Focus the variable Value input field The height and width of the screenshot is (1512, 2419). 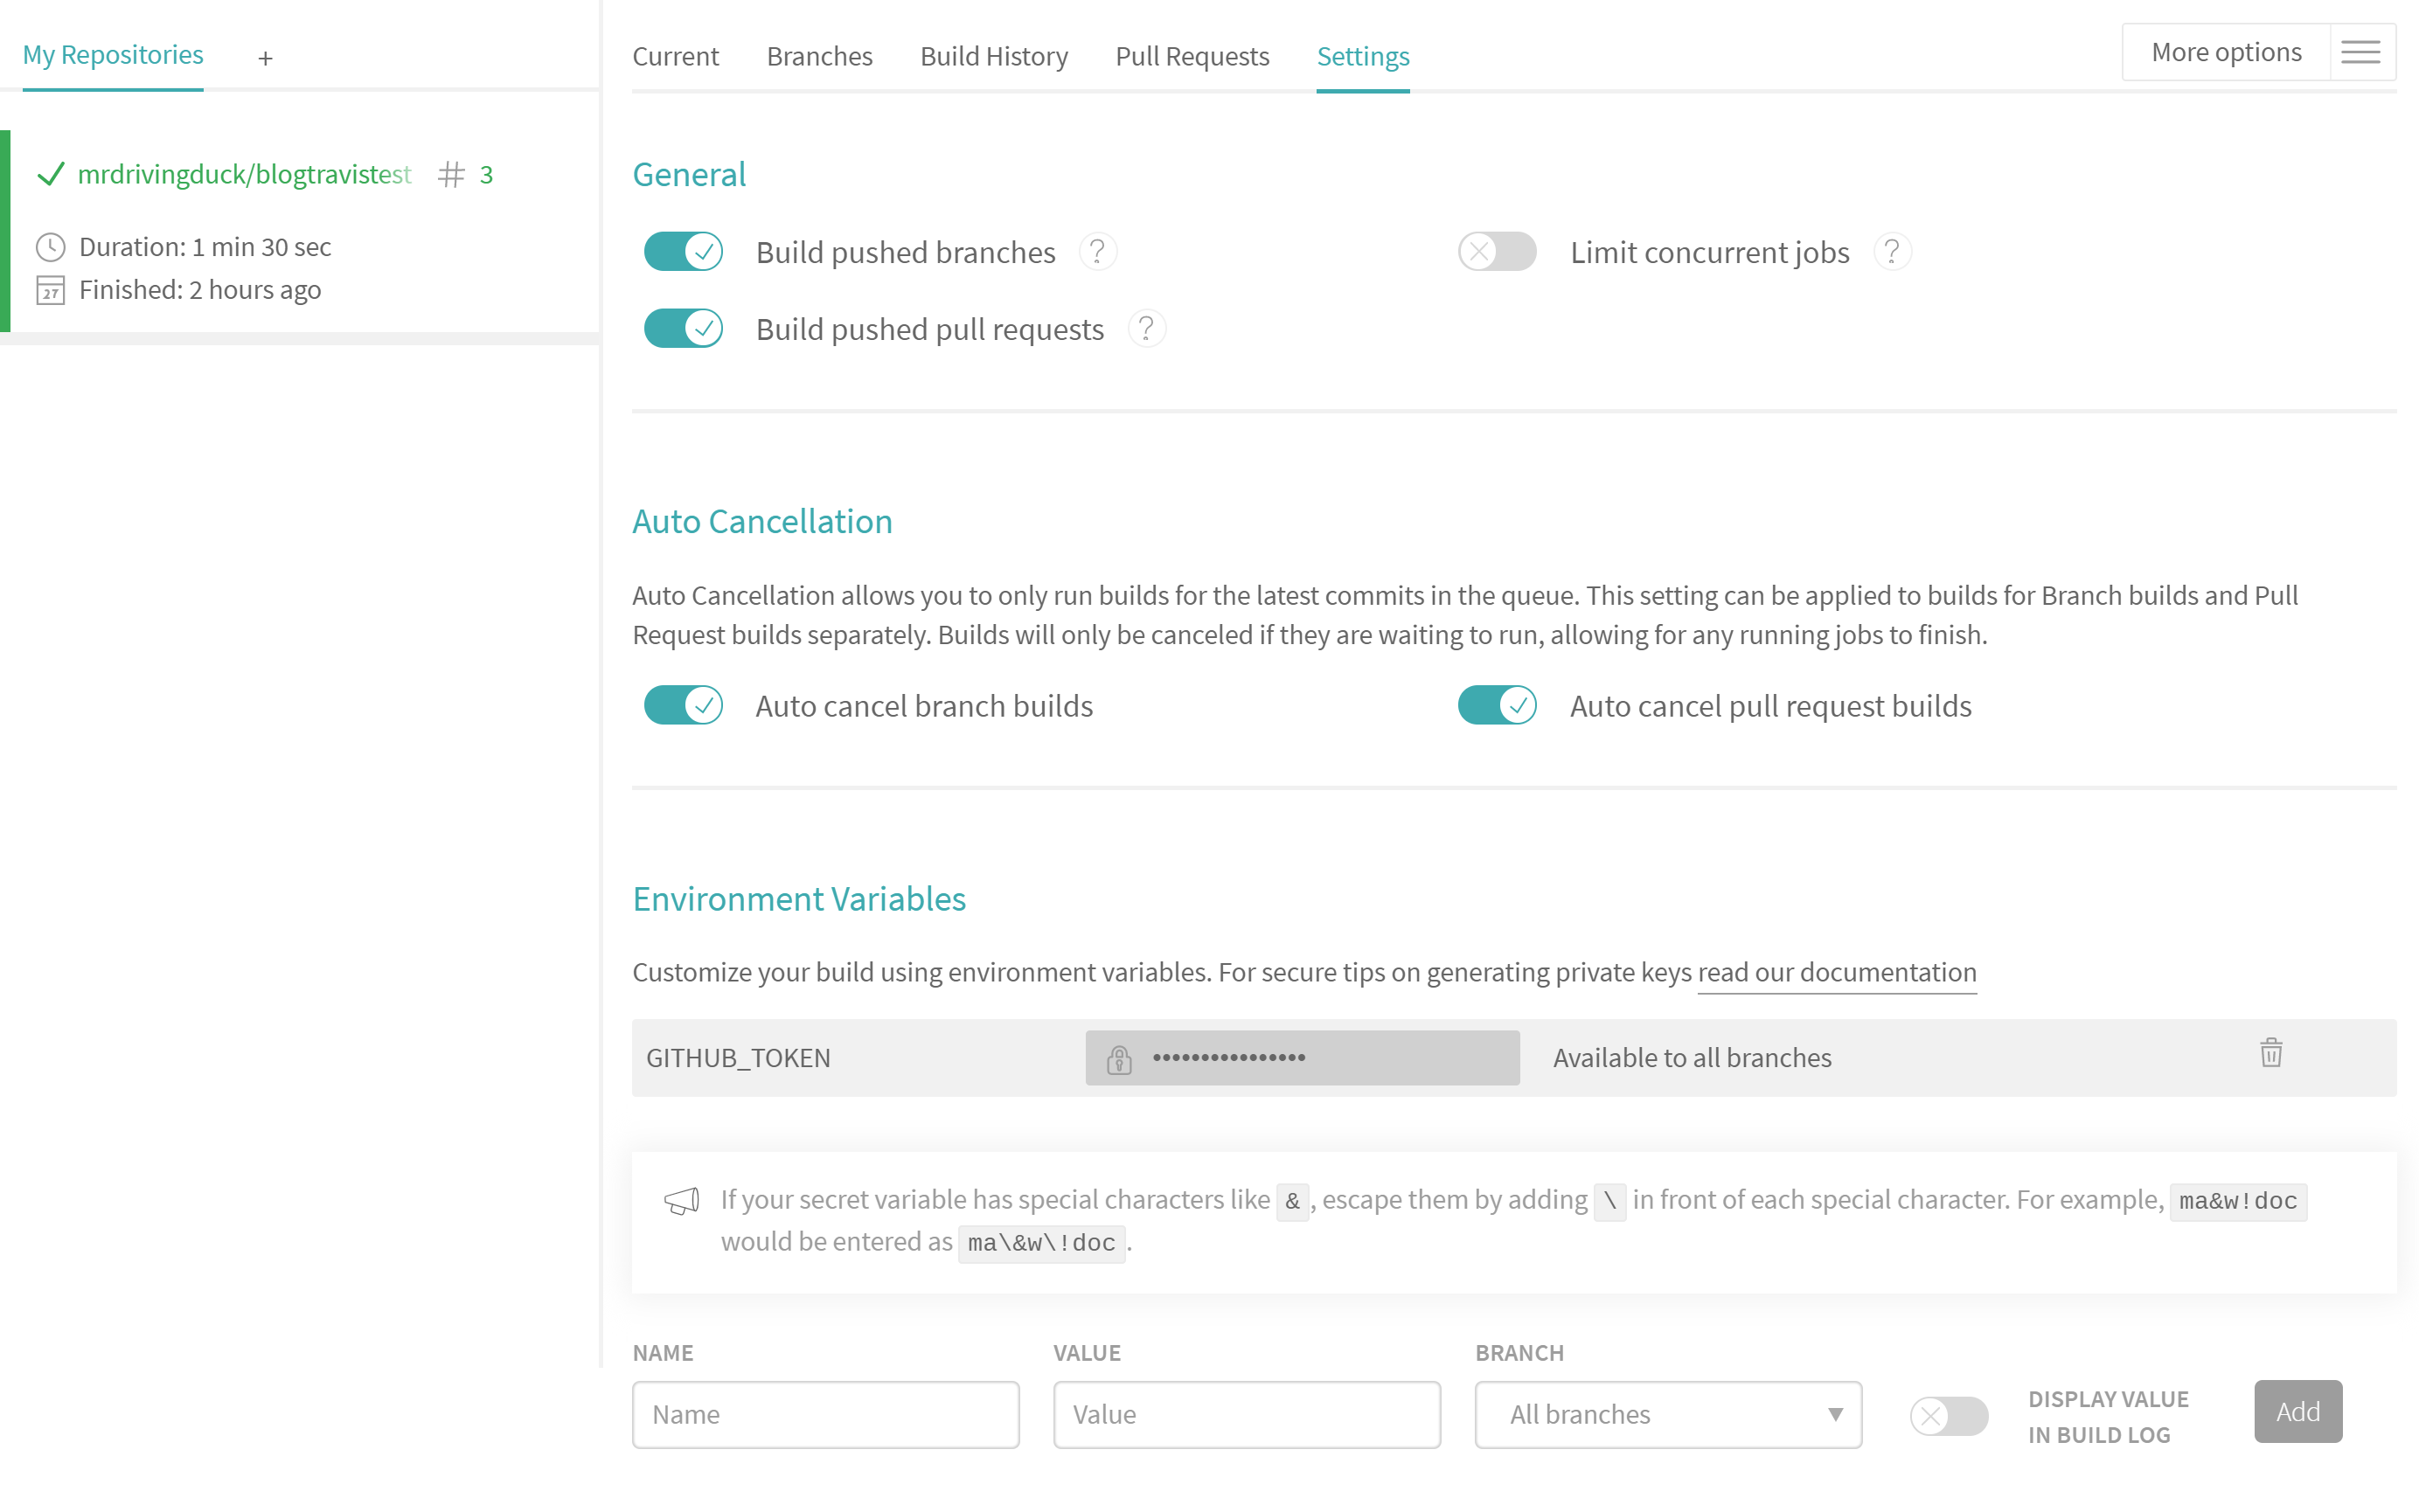click(1246, 1415)
